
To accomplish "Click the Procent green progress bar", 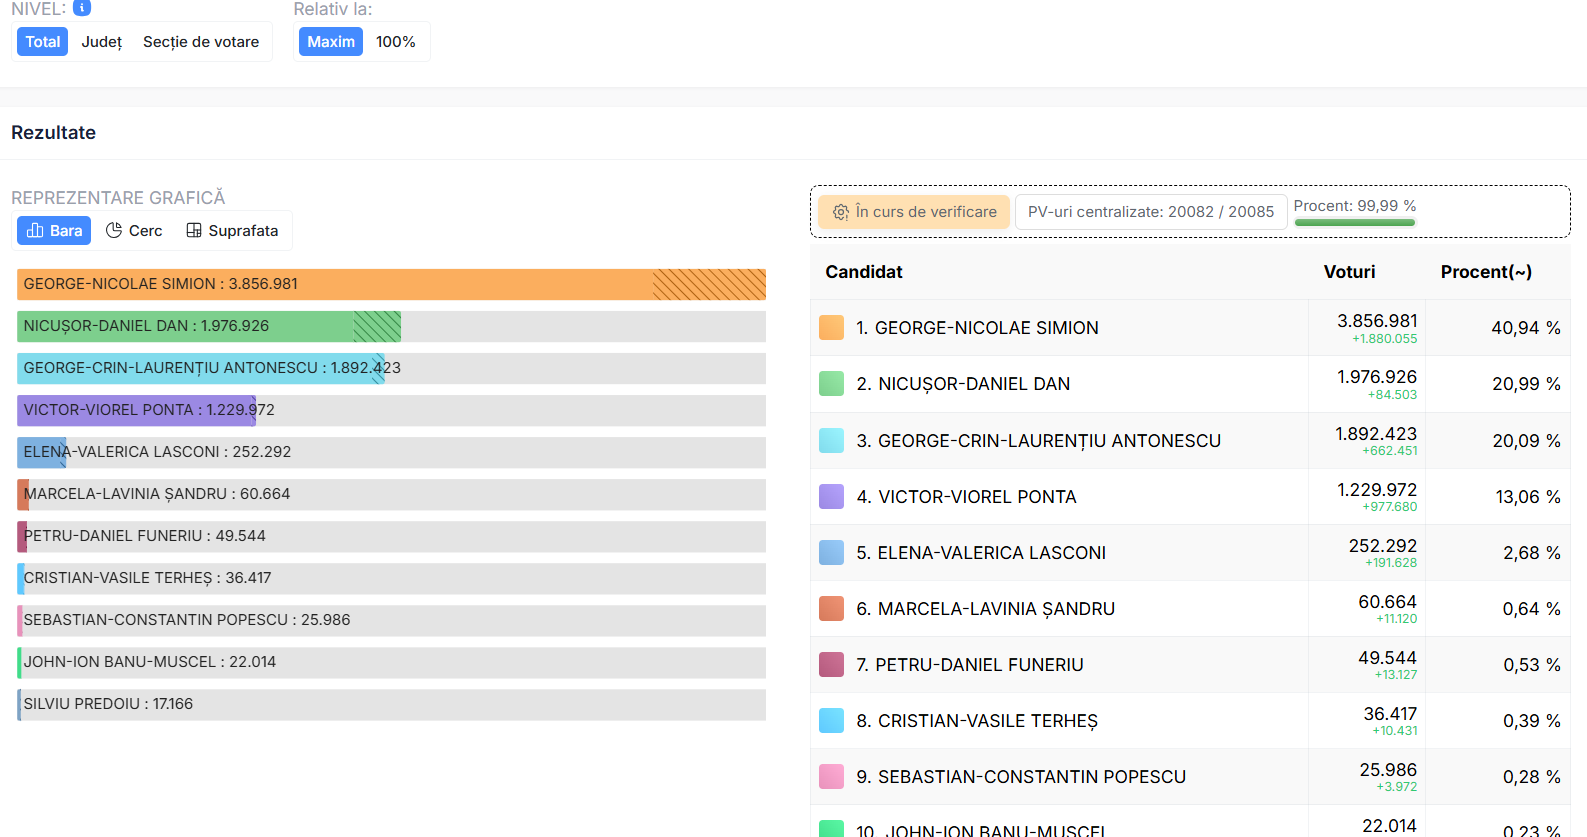I will point(1354,222).
